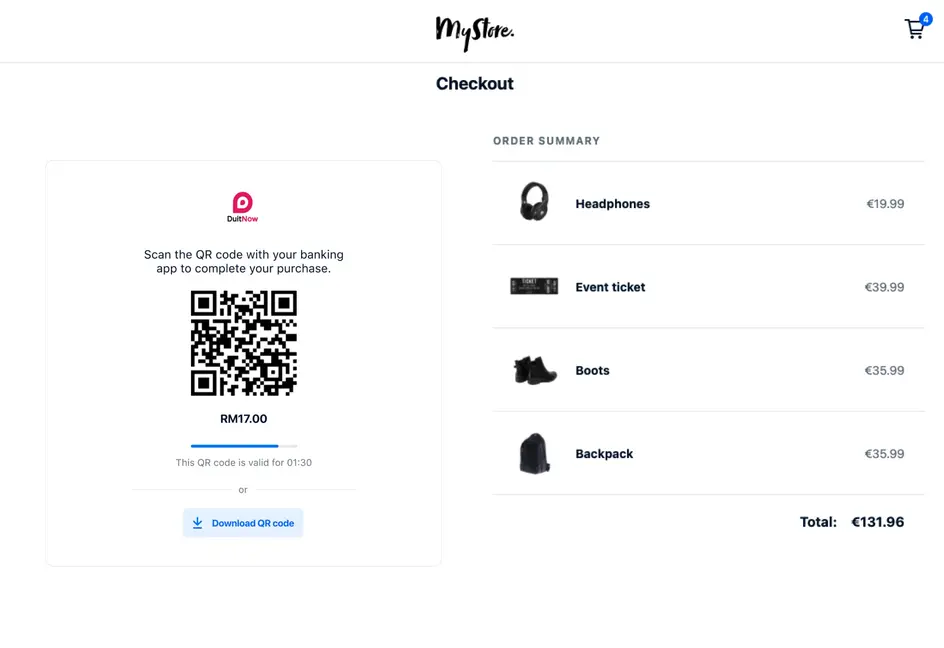Select the Backpack item name
Screen dimensions: 944x648
click(604, 453)
